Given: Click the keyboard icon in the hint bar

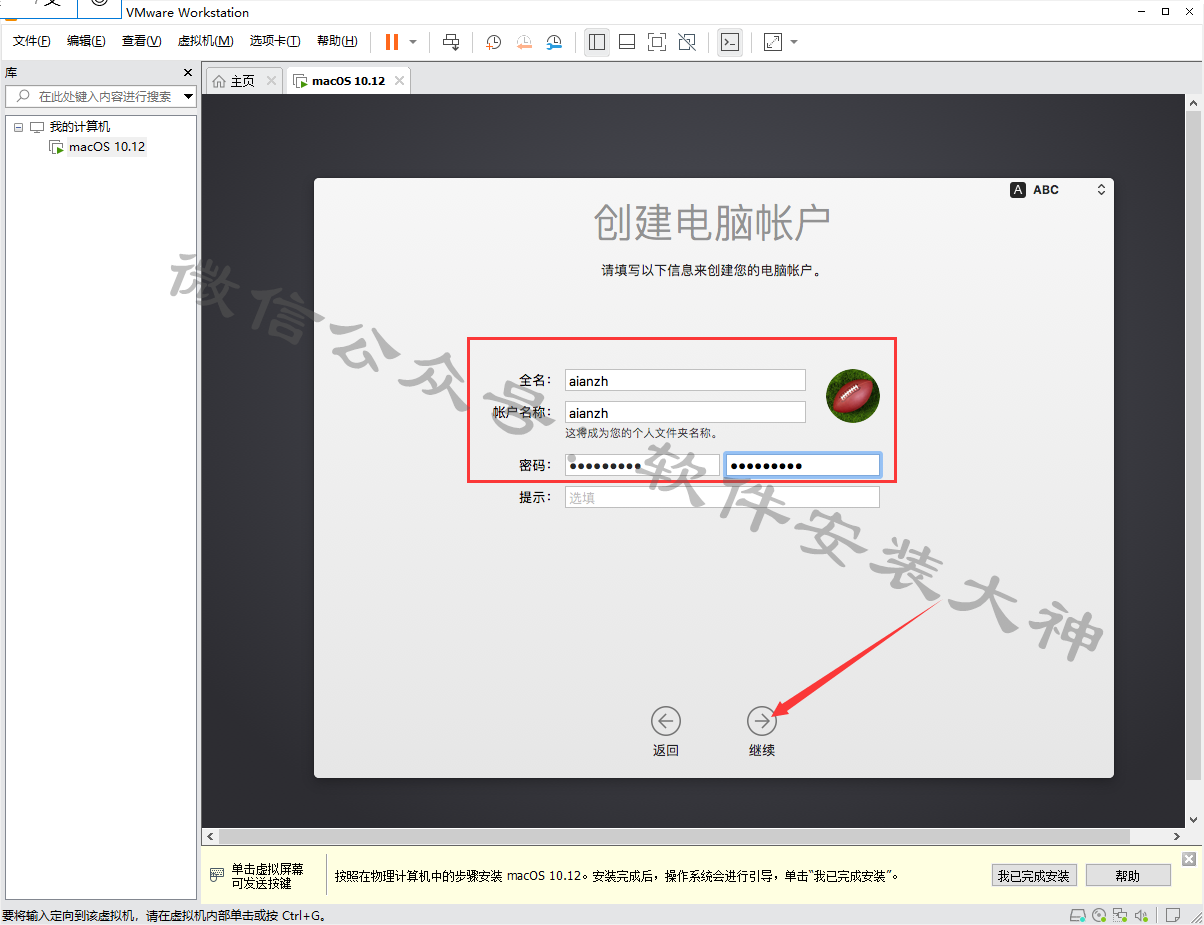Looking at the screenshot, I should point(217,875).
